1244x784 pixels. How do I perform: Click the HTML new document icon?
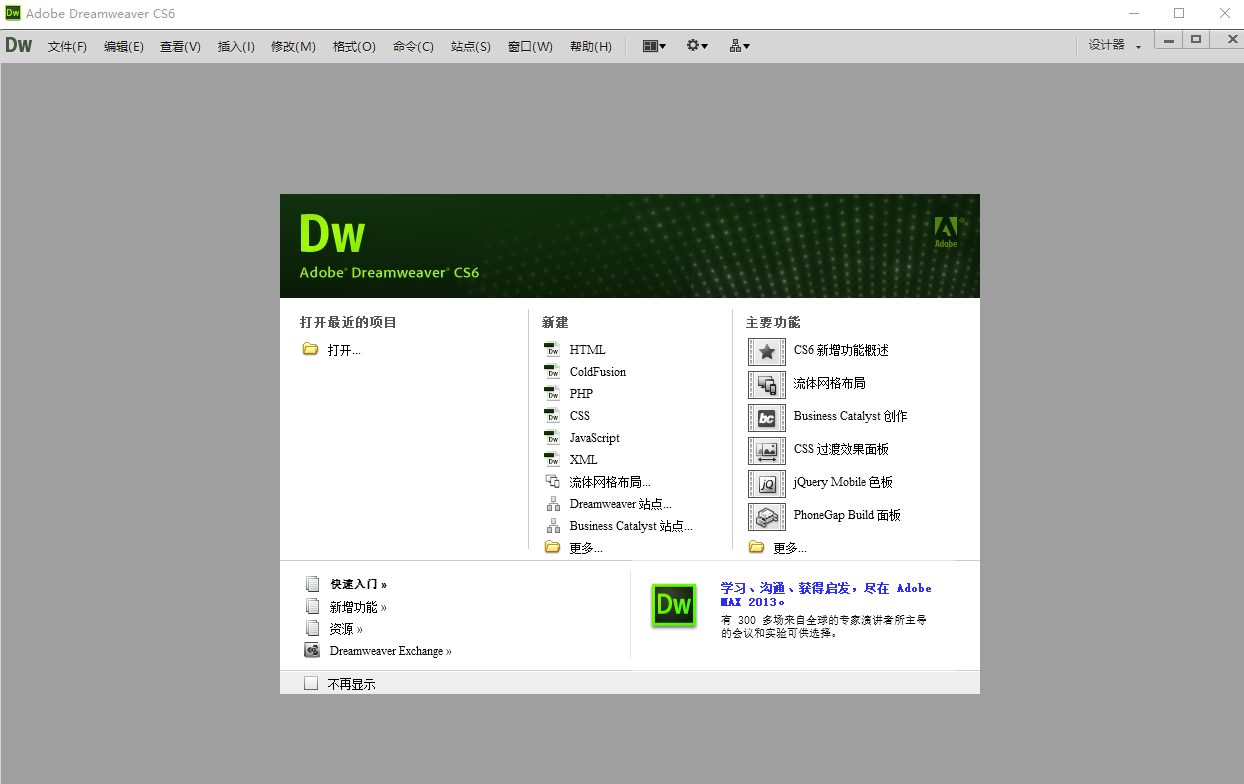tap(552, 350)
